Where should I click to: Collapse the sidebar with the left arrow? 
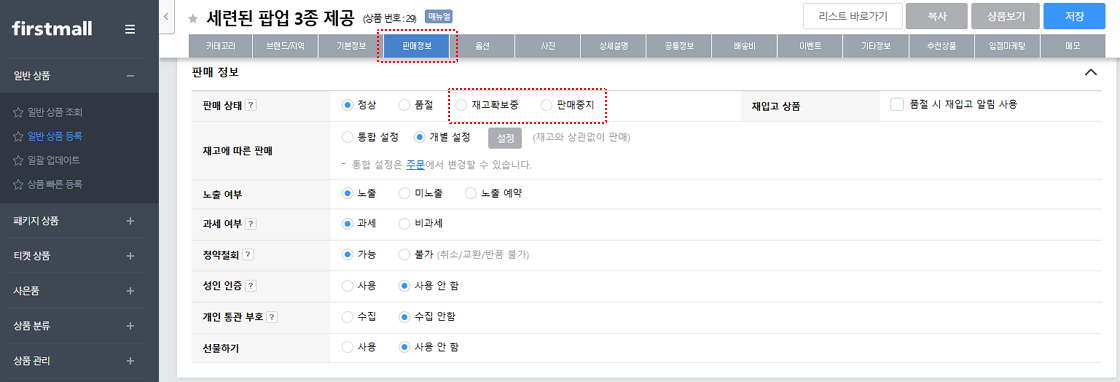[166, 16]
